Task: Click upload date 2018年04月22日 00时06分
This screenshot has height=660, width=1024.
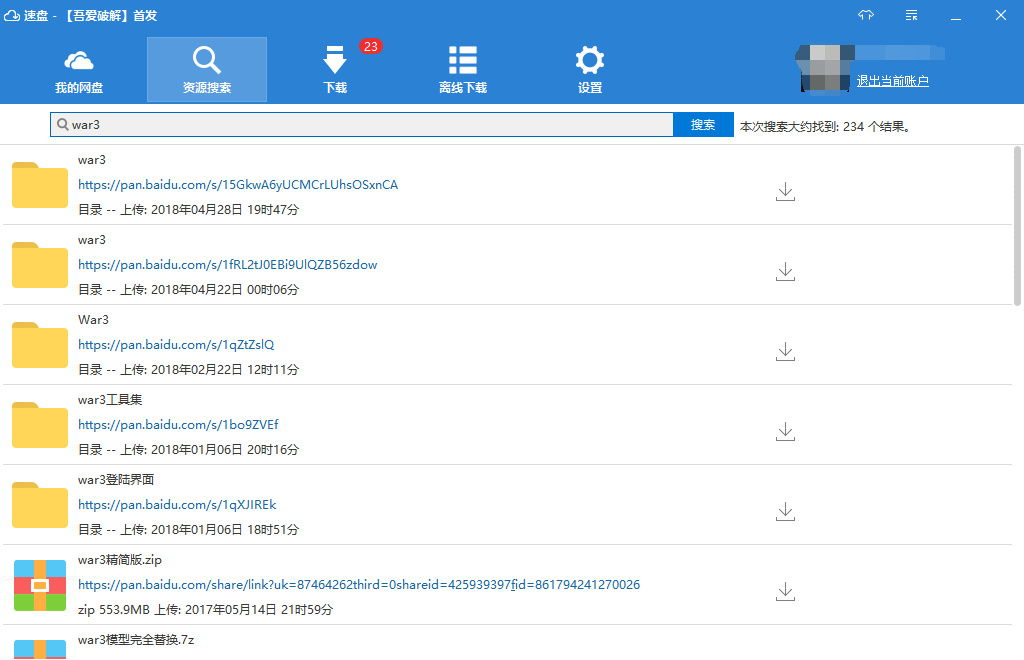Action: point(225,290)
